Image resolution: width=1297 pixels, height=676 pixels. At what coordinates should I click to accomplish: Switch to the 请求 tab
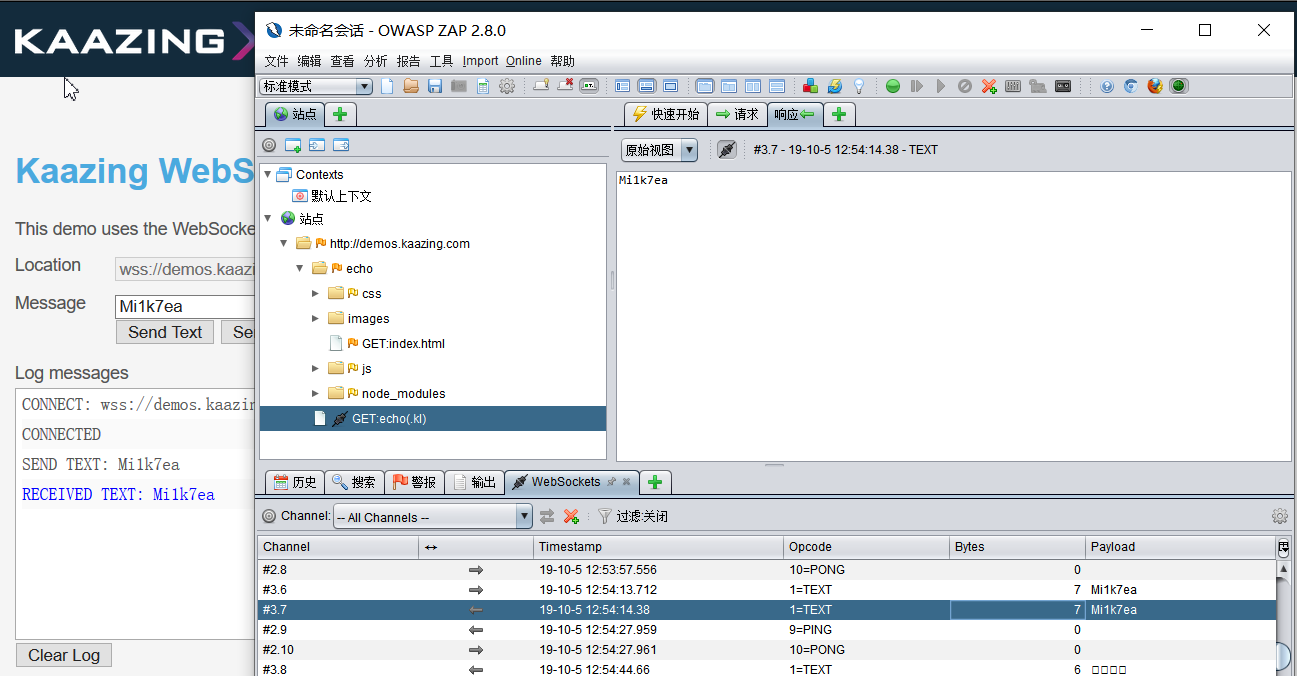(736, 114)
